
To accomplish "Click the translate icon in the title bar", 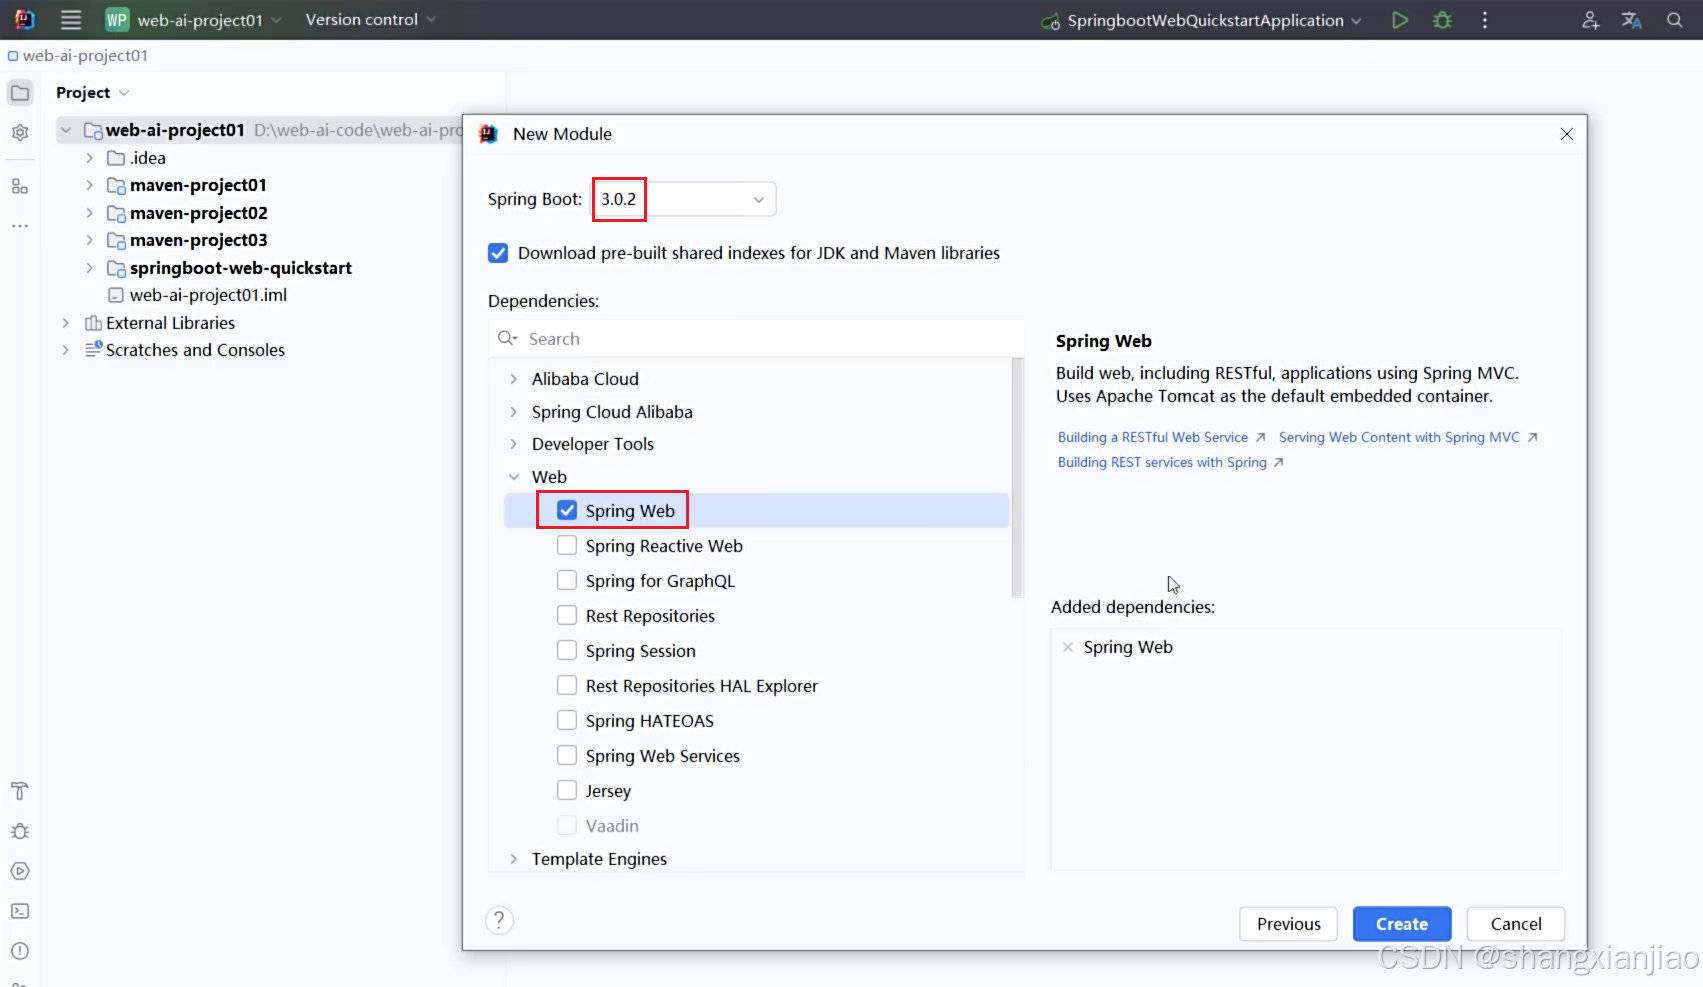I will click(x=1632, y=20).
